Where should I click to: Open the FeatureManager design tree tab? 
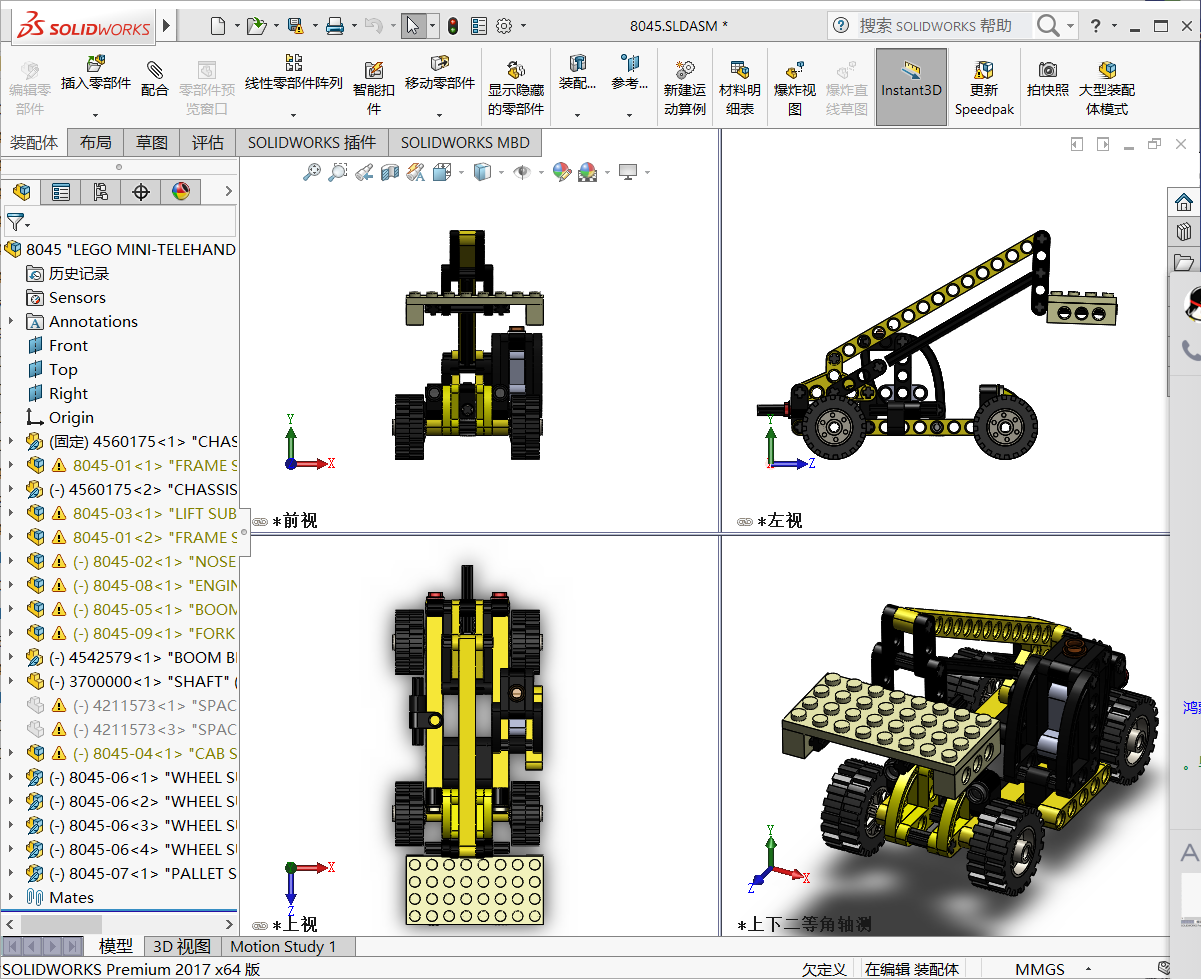[21, 192]
